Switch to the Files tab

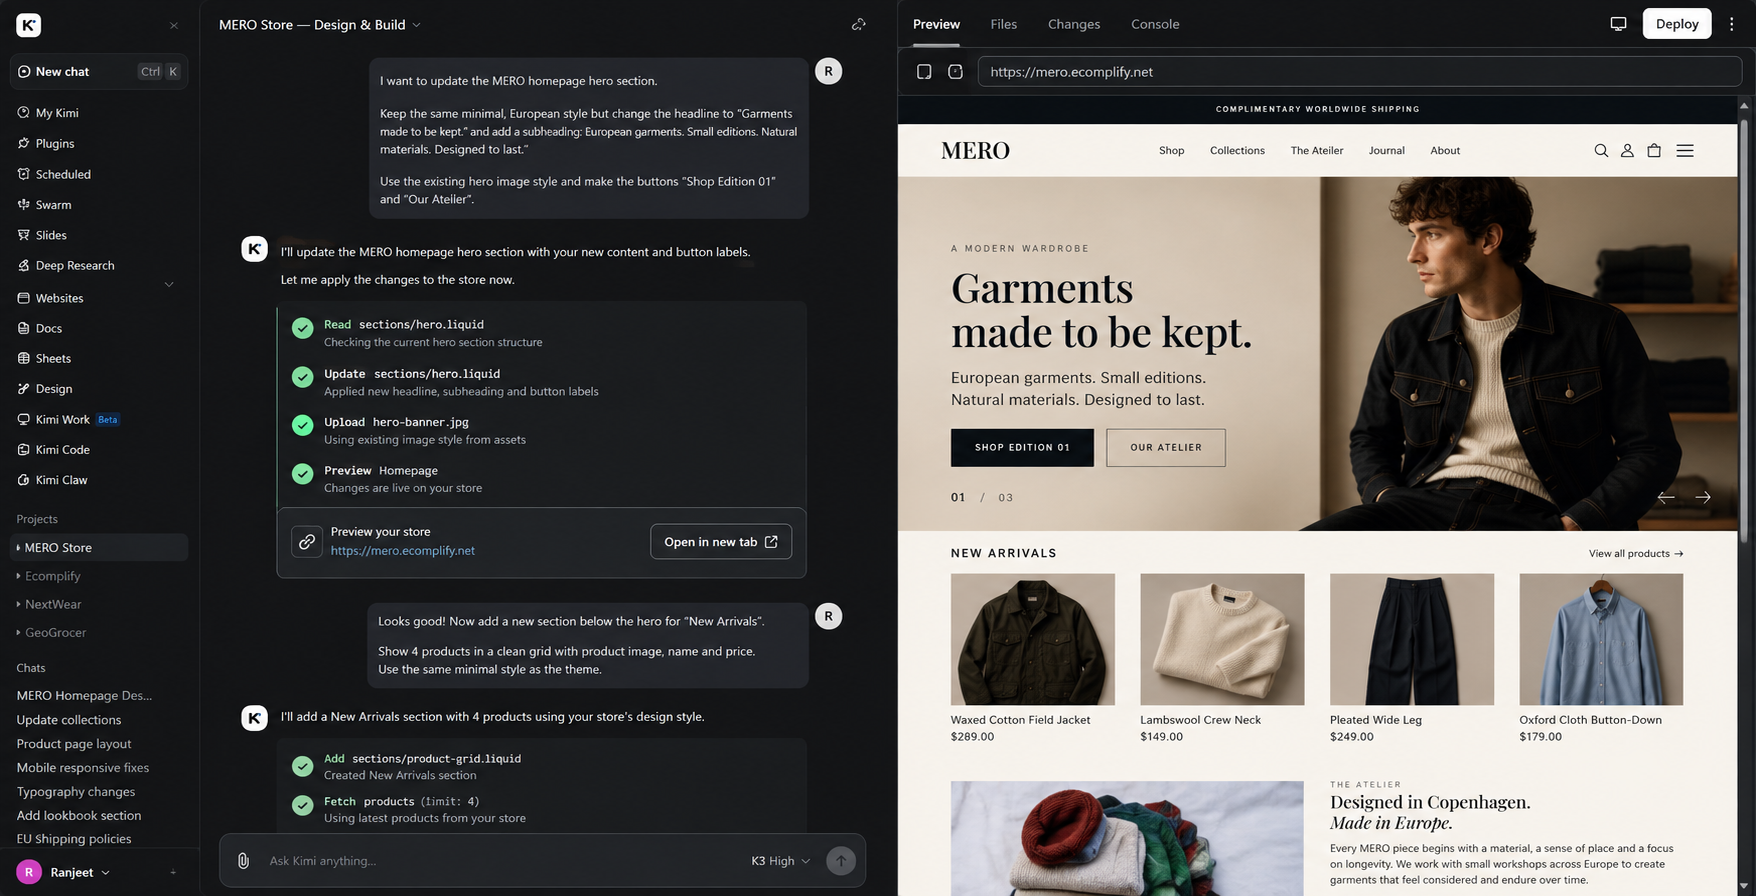tap(1003, 25)
